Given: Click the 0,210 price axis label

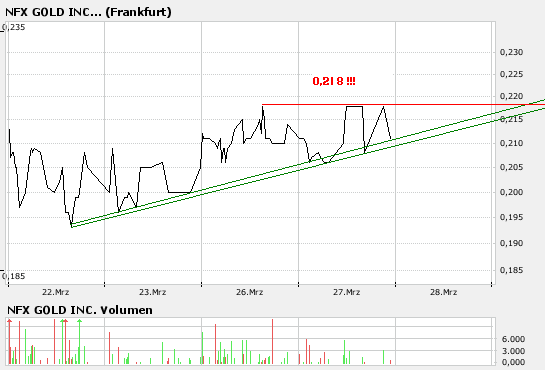Looking at the screenshot, I should tap(511, 143).
